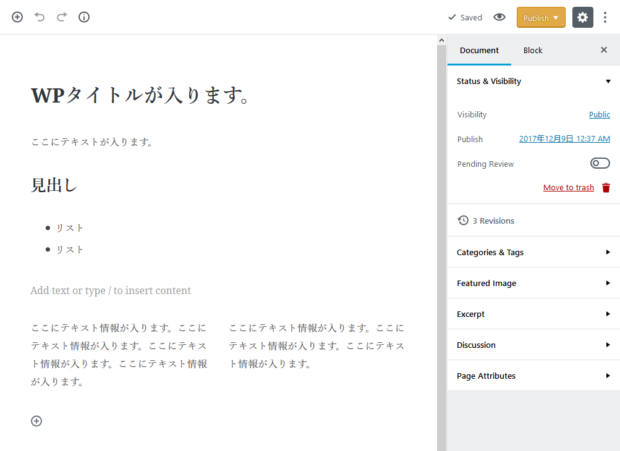Toggle the settings gear sidebar button
The image size is (620, 451).
point(582,17)
